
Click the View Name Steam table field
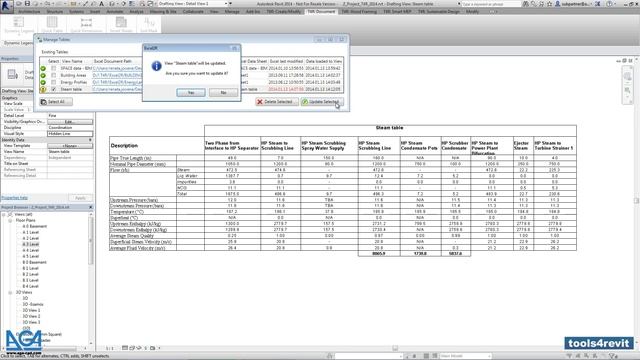click(x=70, y=152)
